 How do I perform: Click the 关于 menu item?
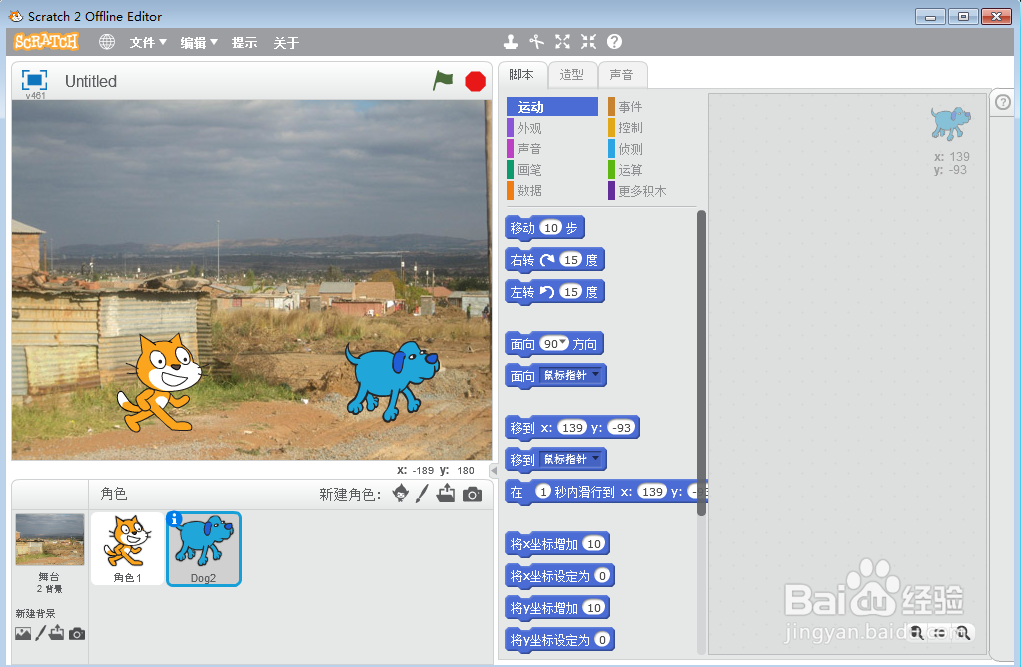[x=286, y=43]
